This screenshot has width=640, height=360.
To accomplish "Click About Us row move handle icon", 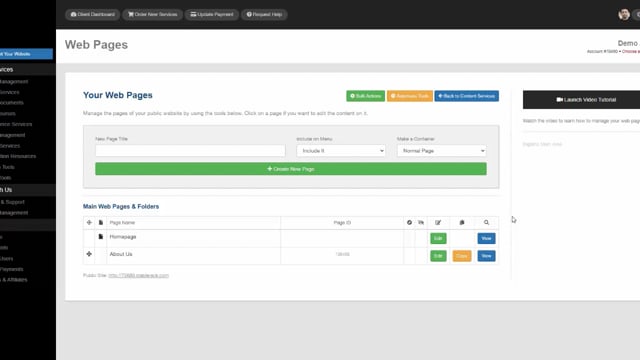I will click(x=89, y=254).
